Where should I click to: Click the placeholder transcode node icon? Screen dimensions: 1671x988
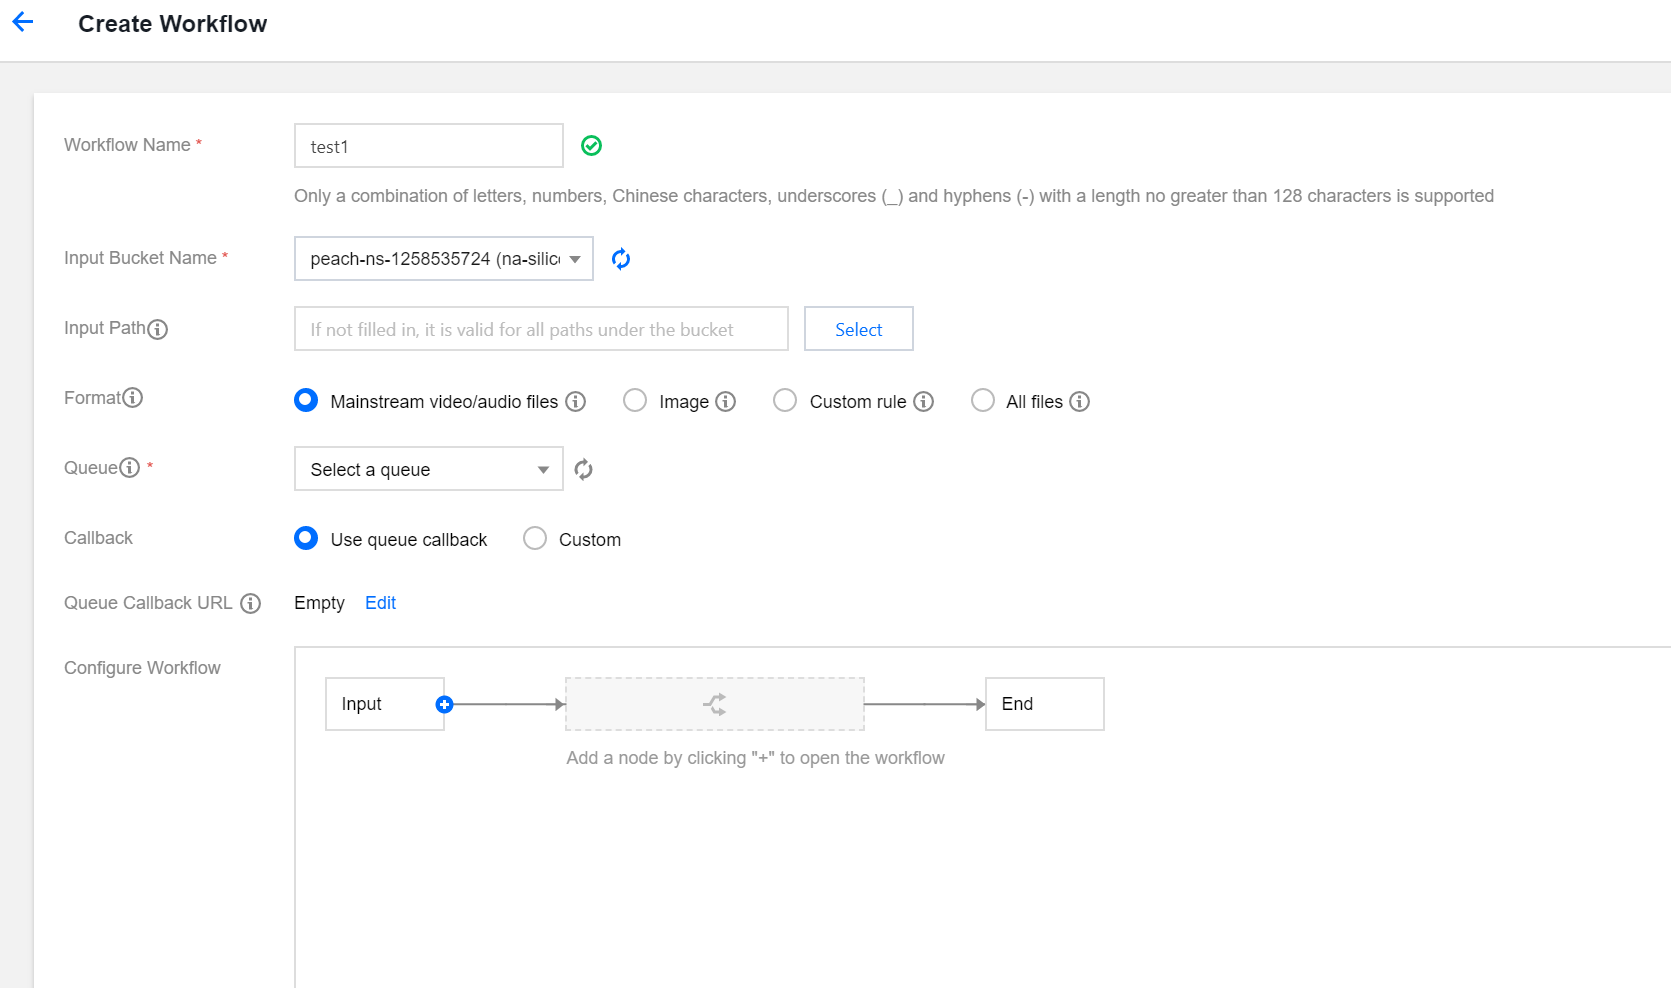(714, 704)
